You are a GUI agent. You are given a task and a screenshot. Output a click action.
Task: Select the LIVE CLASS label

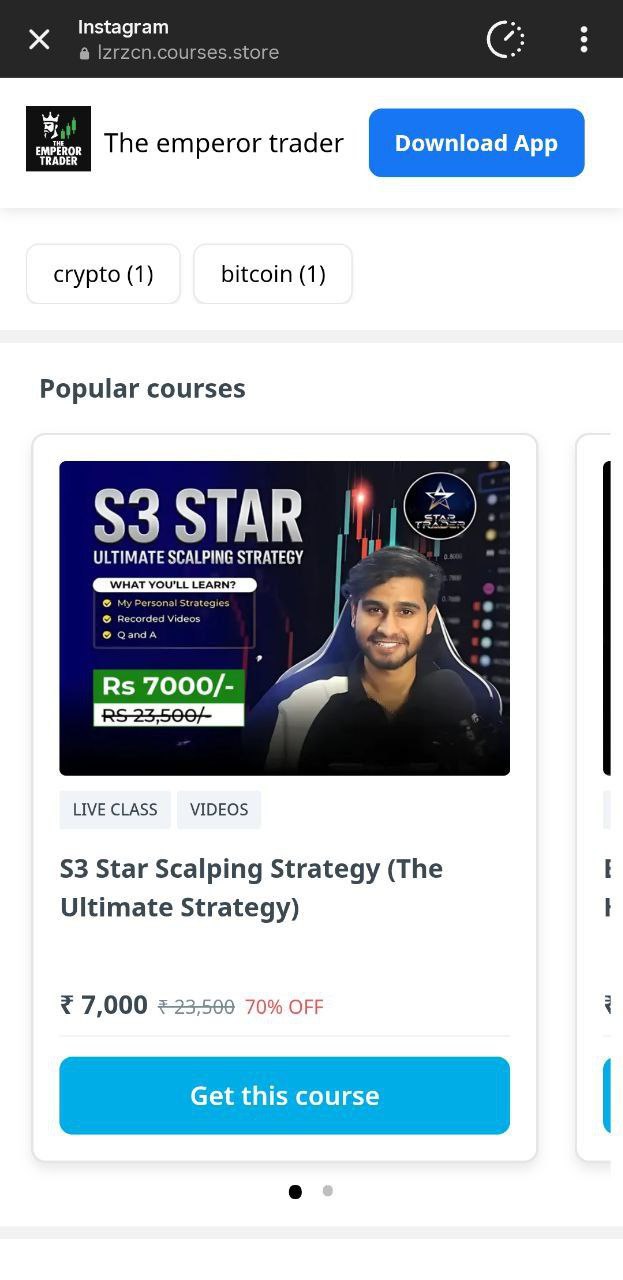[x=115, y=810]
